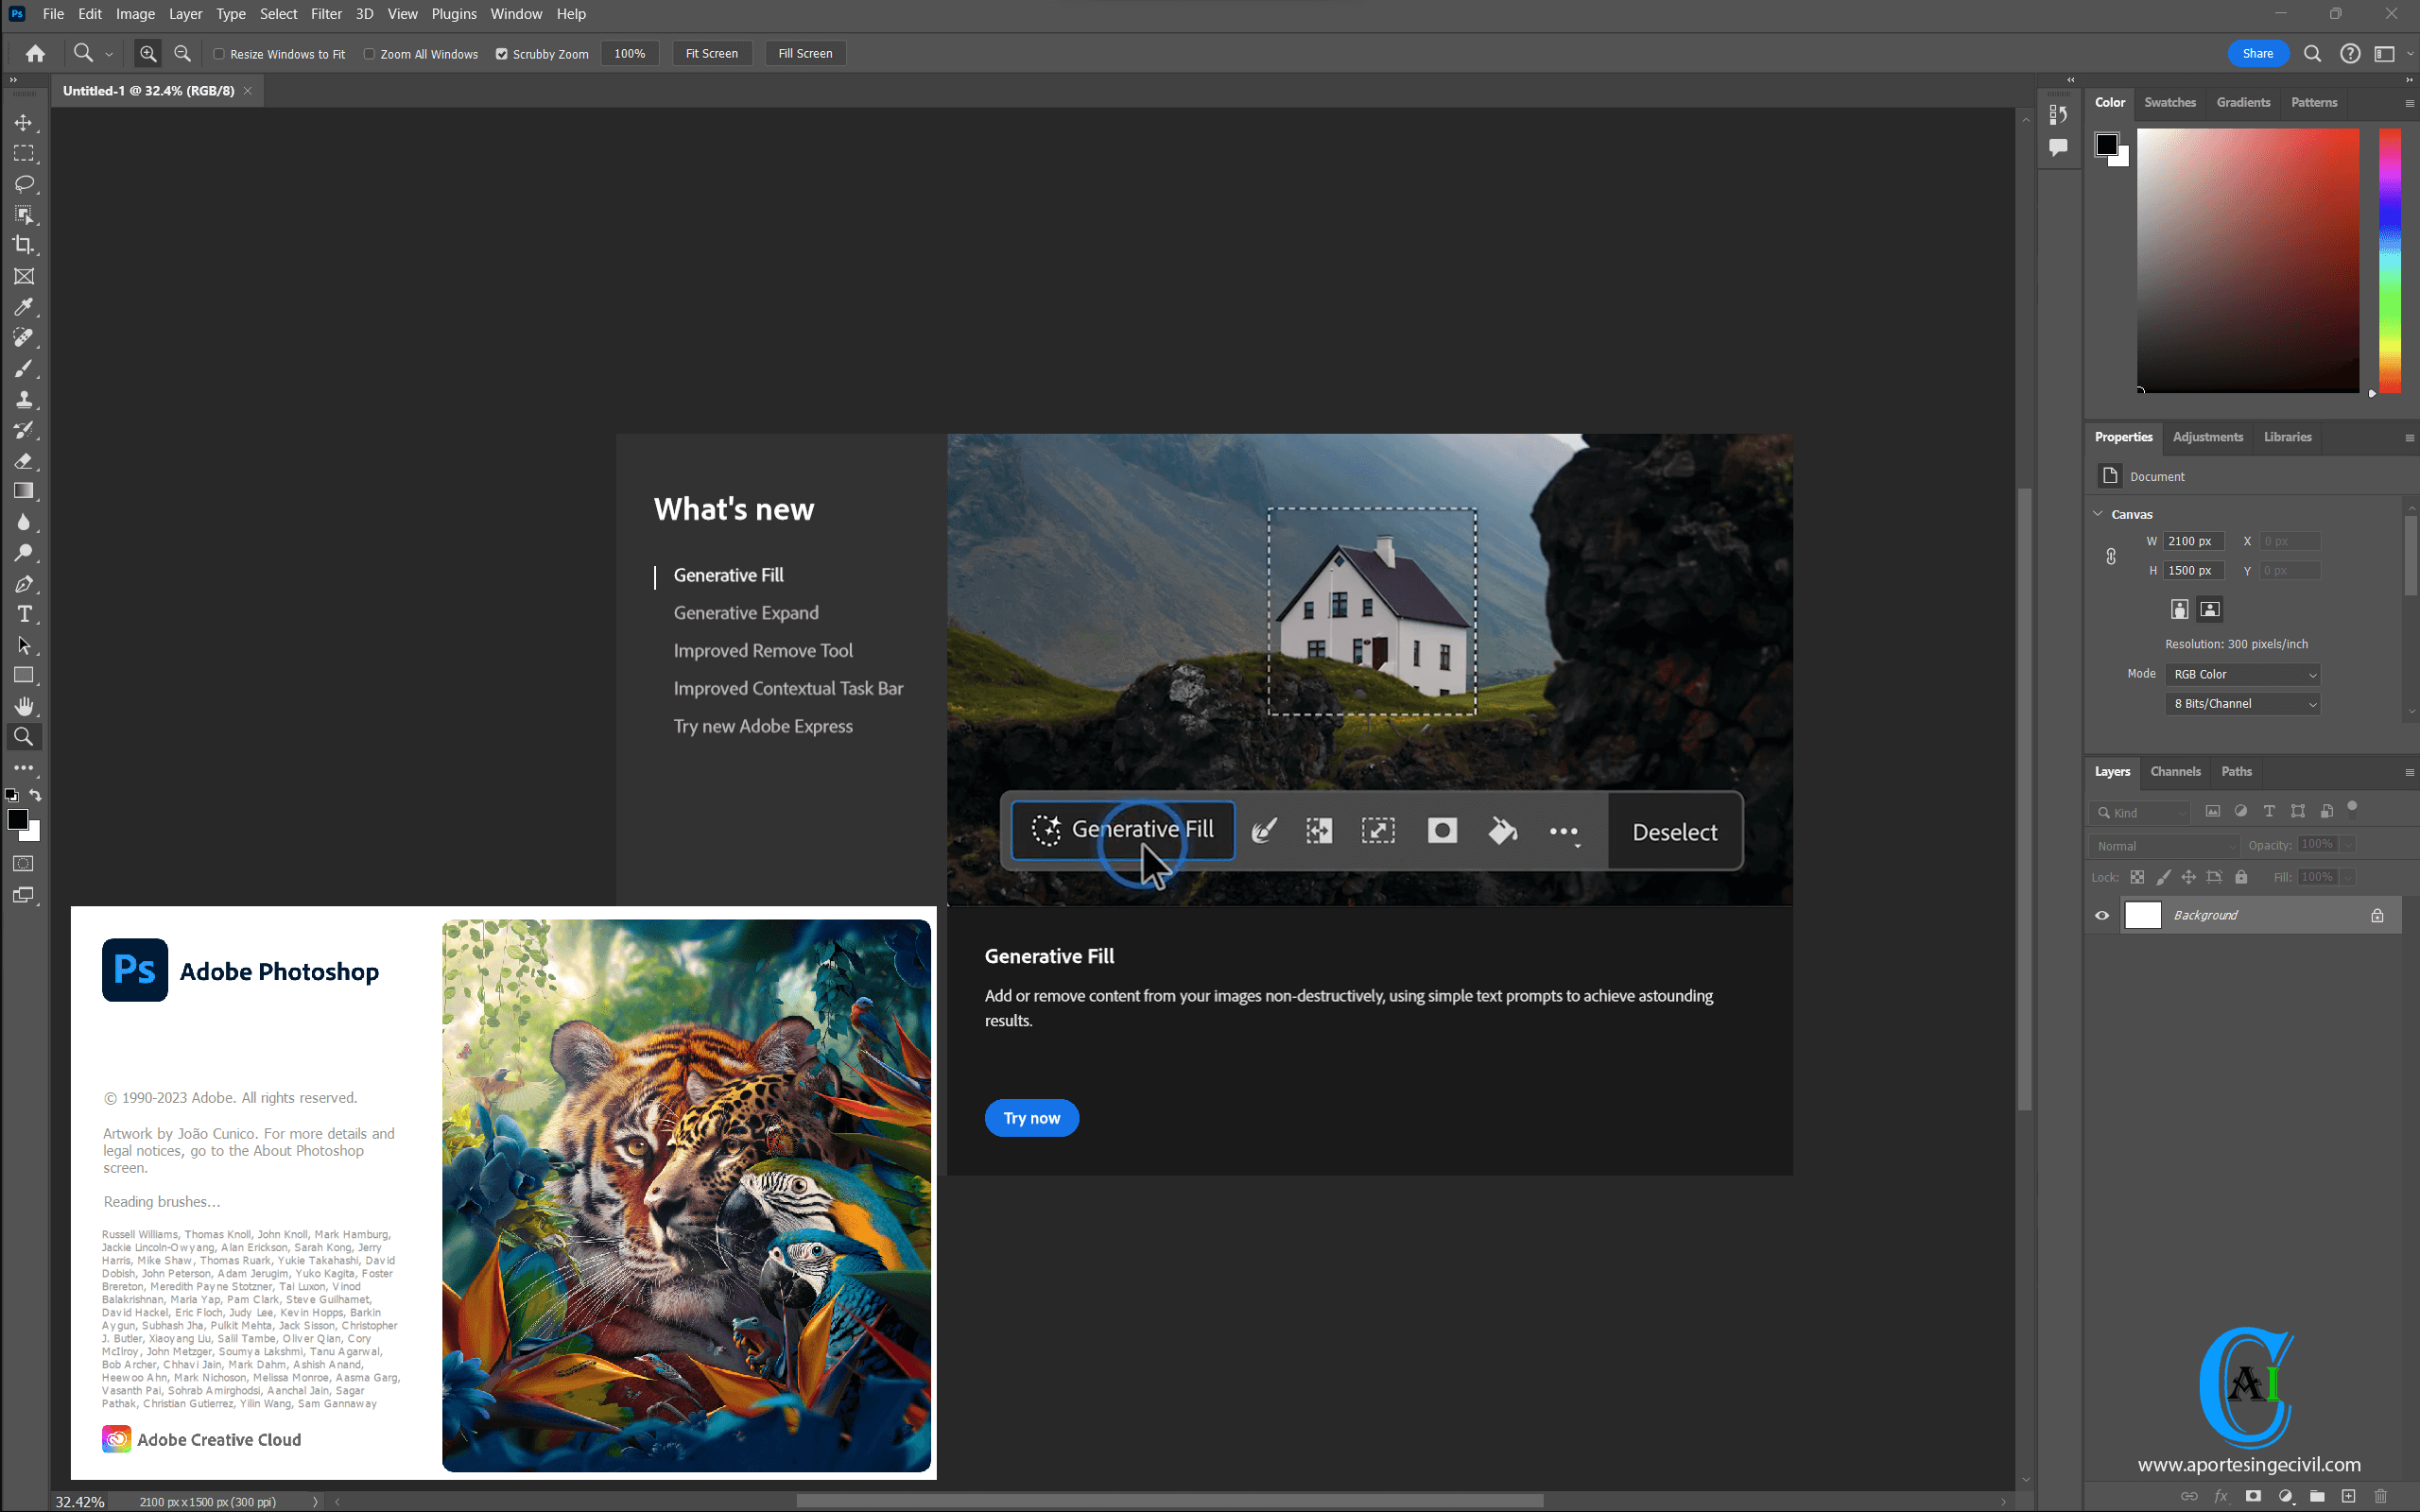This screenshot has height=1512, width=2420.
Task: Click the Gradient tool icon
Action: click(25, 491)
